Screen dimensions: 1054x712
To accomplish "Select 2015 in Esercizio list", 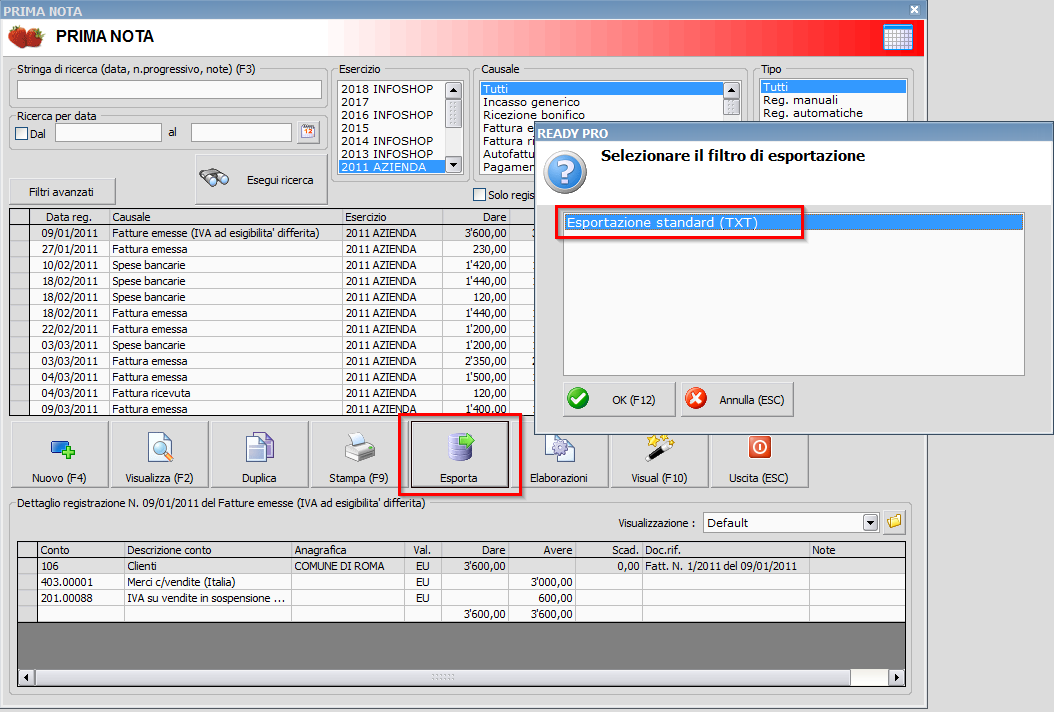I will 392,128.
